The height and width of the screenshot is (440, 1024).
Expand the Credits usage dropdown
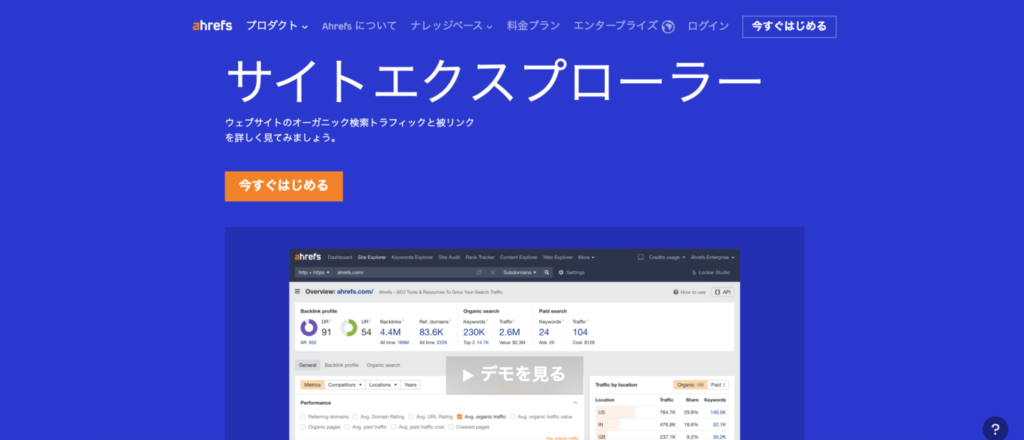pyautogui.click(x=667, y=257)
